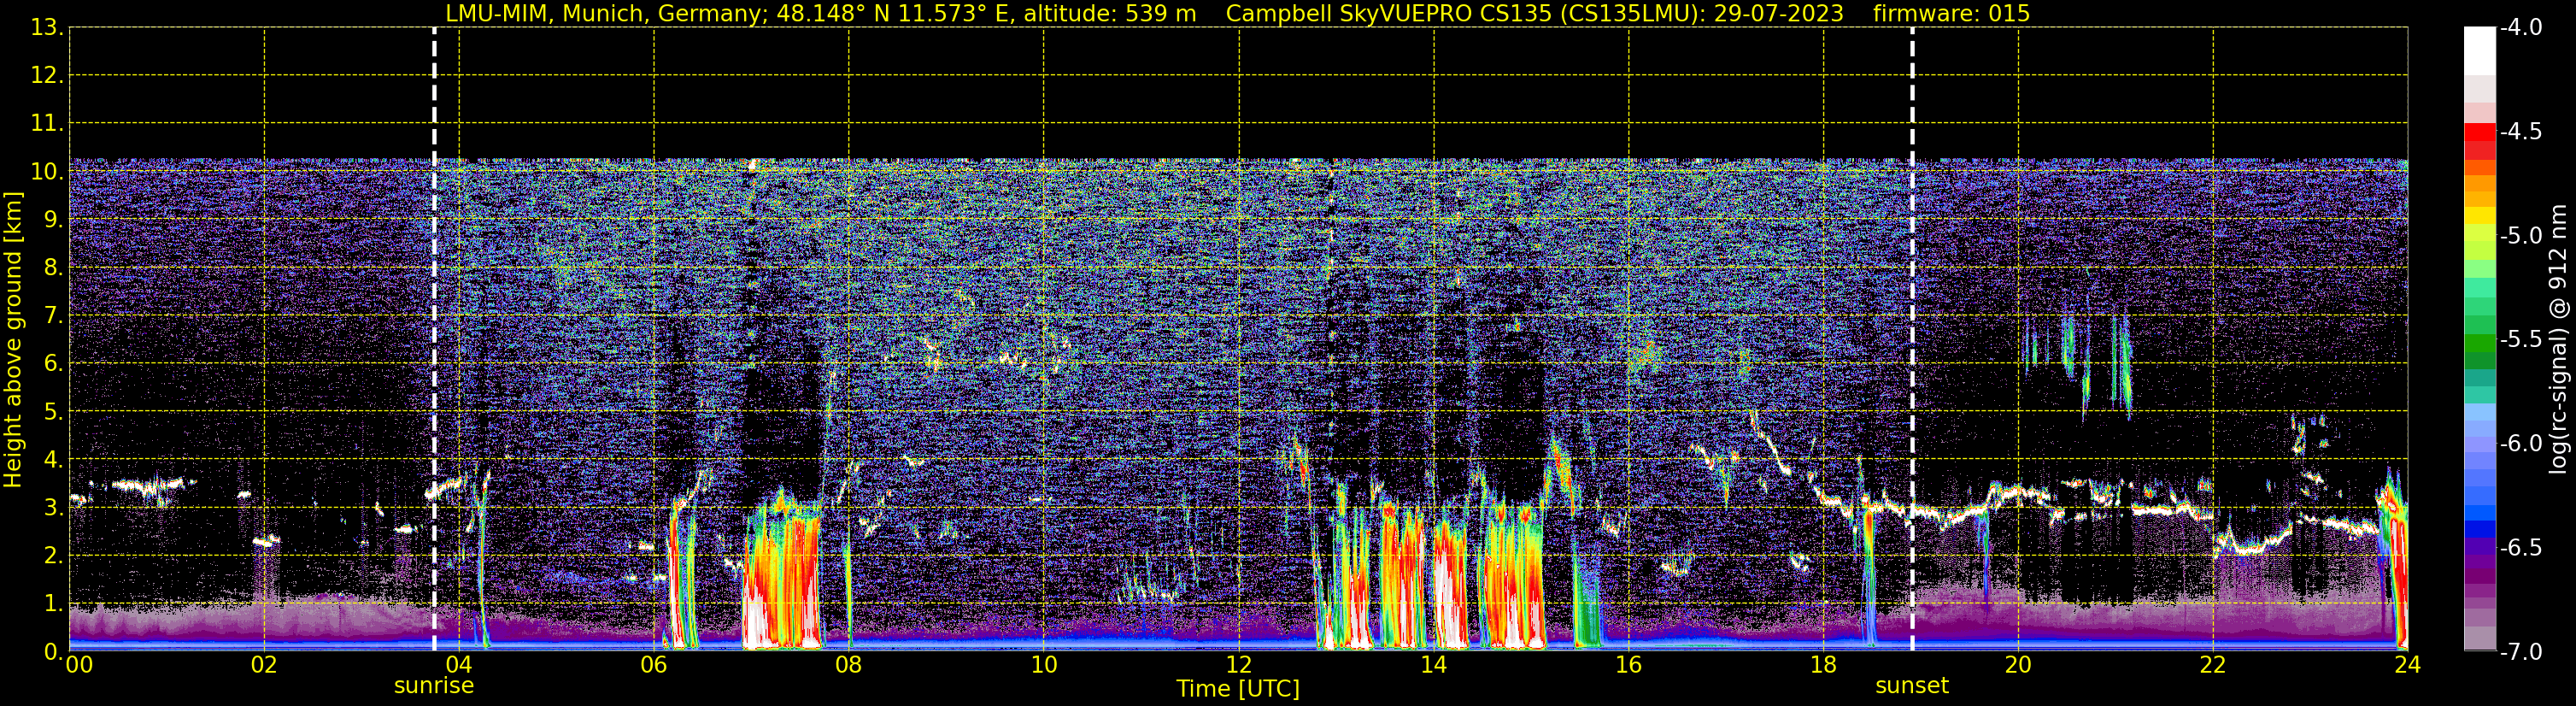Click the '-6.0' colorbar tick label
Image resolution: width=2576 pixels, height=706 pixels.
pyautogui.click(x=2520, y=444)
